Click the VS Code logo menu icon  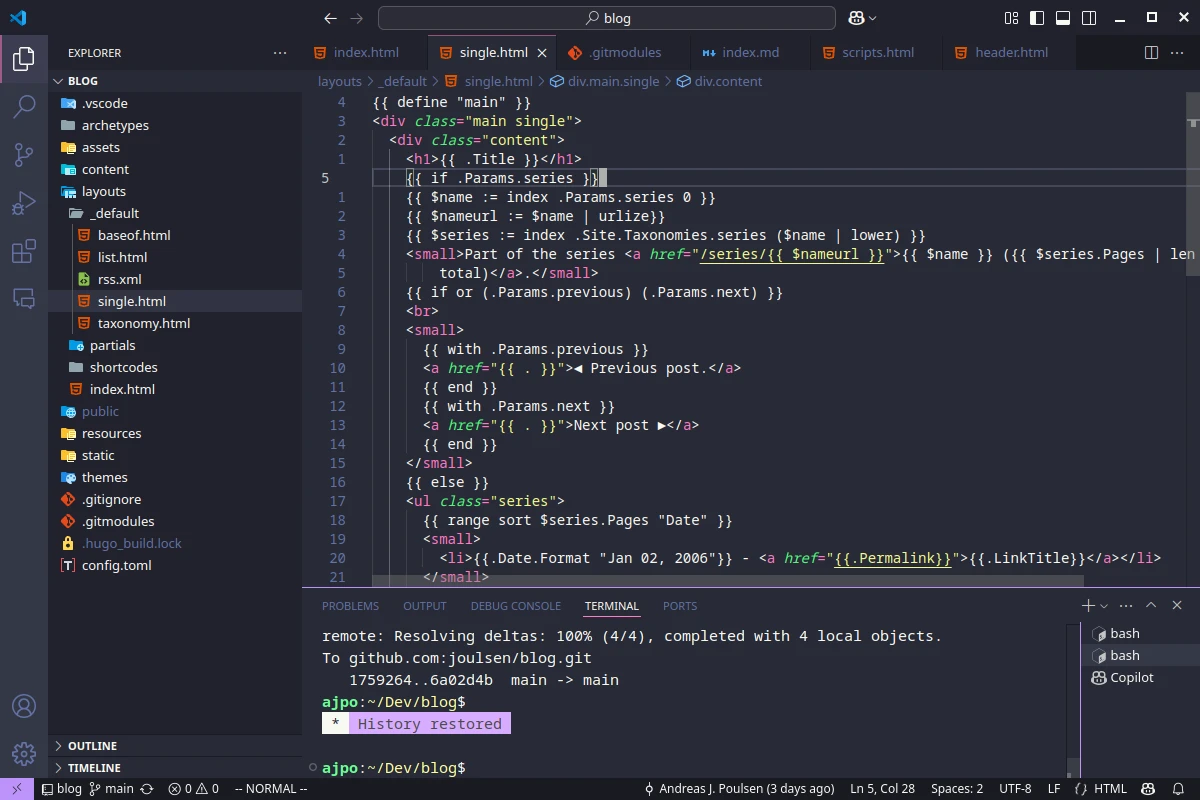[18, 18]
